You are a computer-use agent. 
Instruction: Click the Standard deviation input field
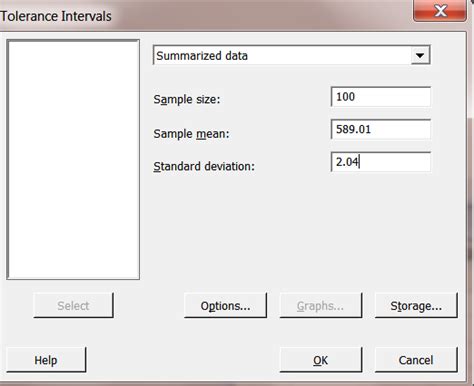click(x=381, y=162)
